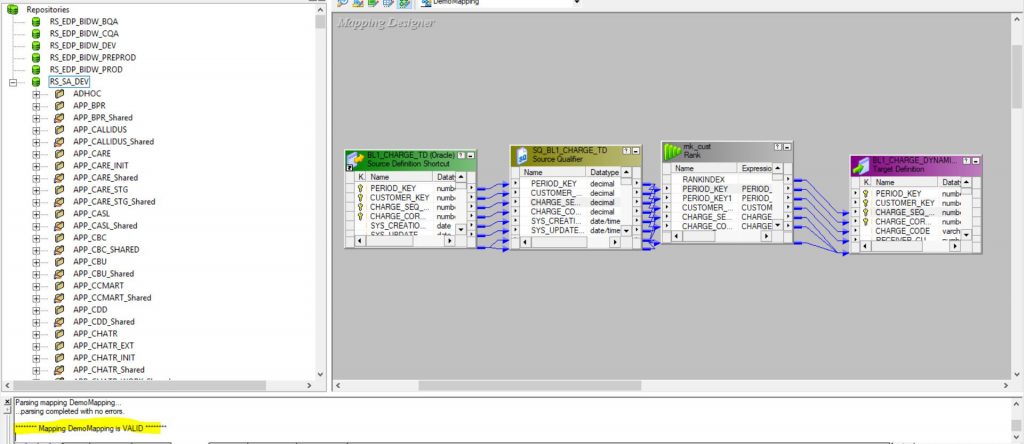Image resolution: width=1024 pixels, height=444 pixels.
Task: Click the RS_EDP_BIDW_BQA repository icon
Action: 36,22
